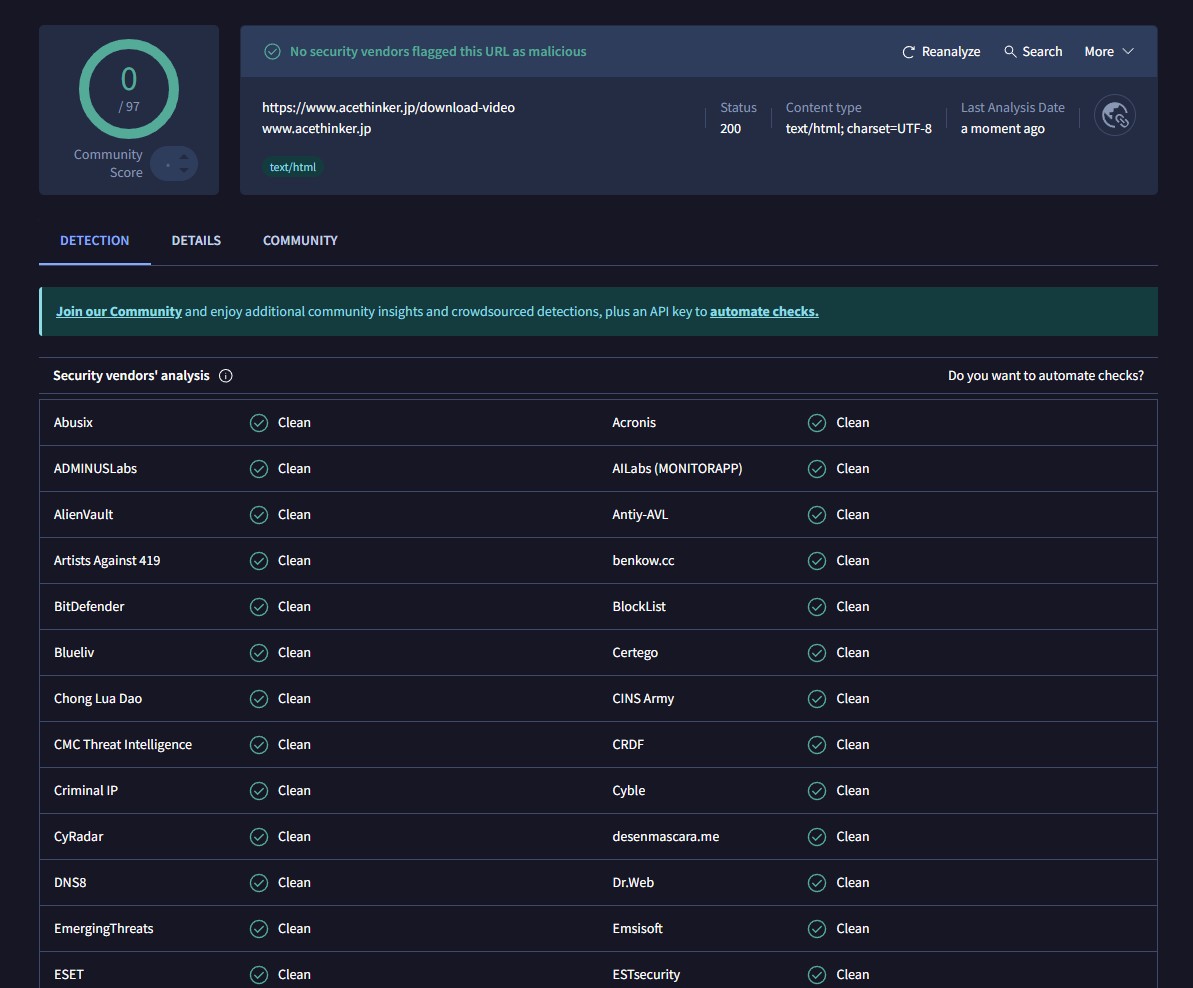Click the Community Score vote control
The image size is (1193, 988).
click(x=175, y=164)
